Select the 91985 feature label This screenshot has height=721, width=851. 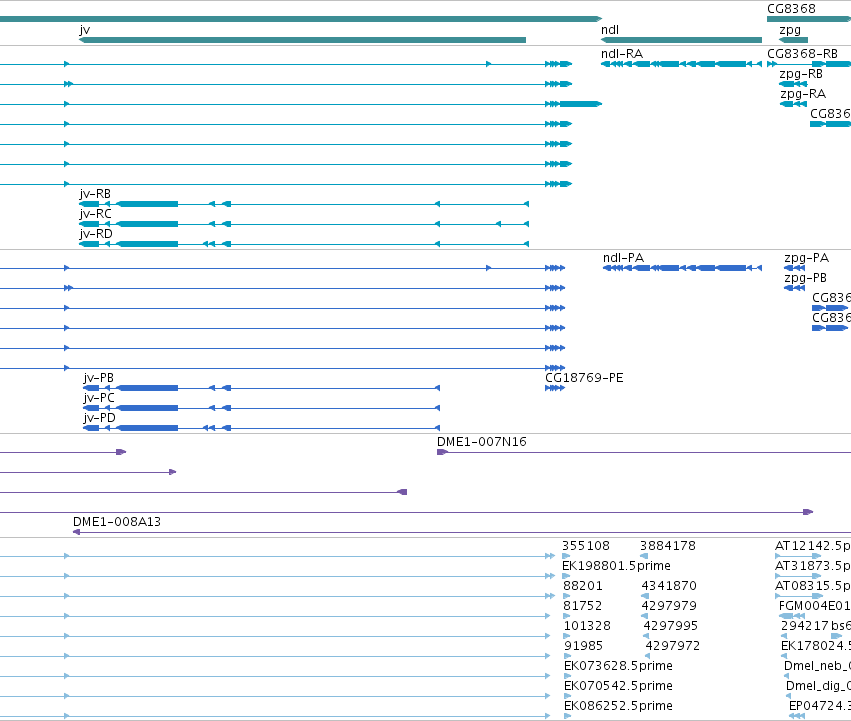coord(583,646)
